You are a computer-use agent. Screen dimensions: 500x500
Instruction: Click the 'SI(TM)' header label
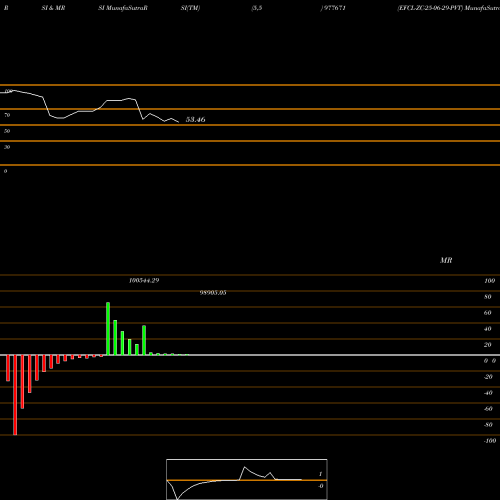[x=190, y=8]
